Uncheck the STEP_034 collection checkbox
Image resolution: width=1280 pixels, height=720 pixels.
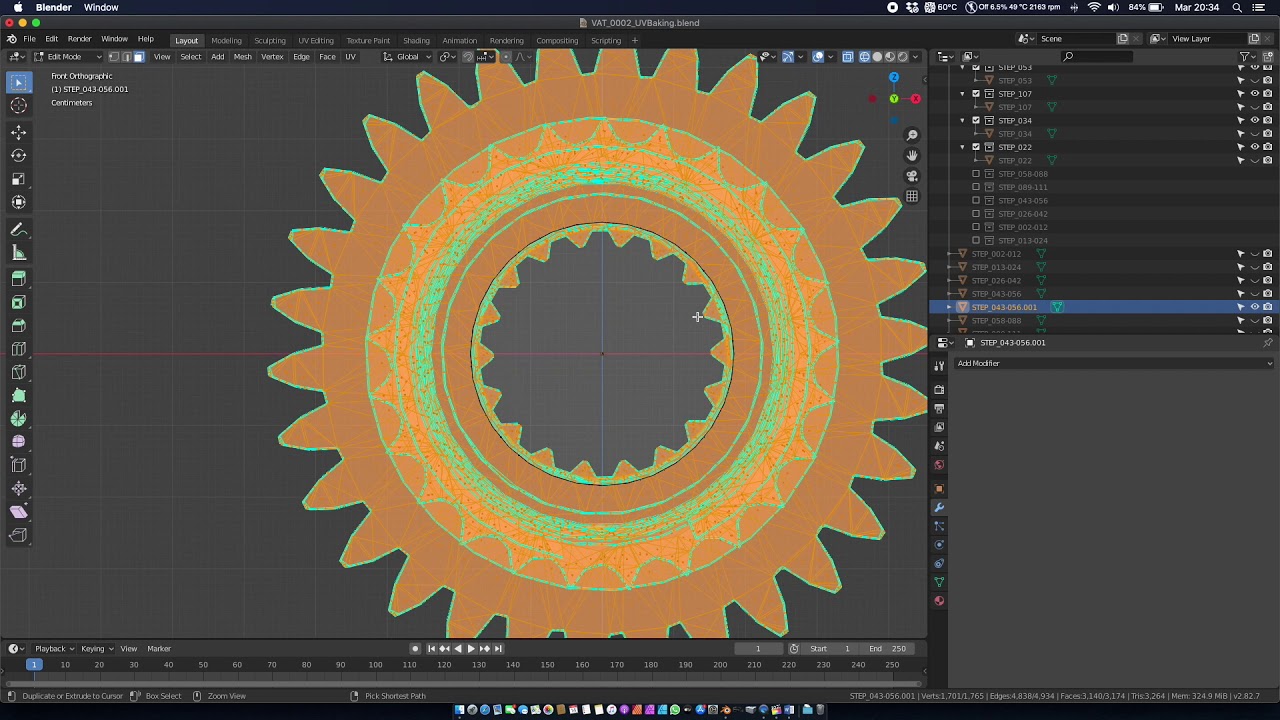coord(976,120)
